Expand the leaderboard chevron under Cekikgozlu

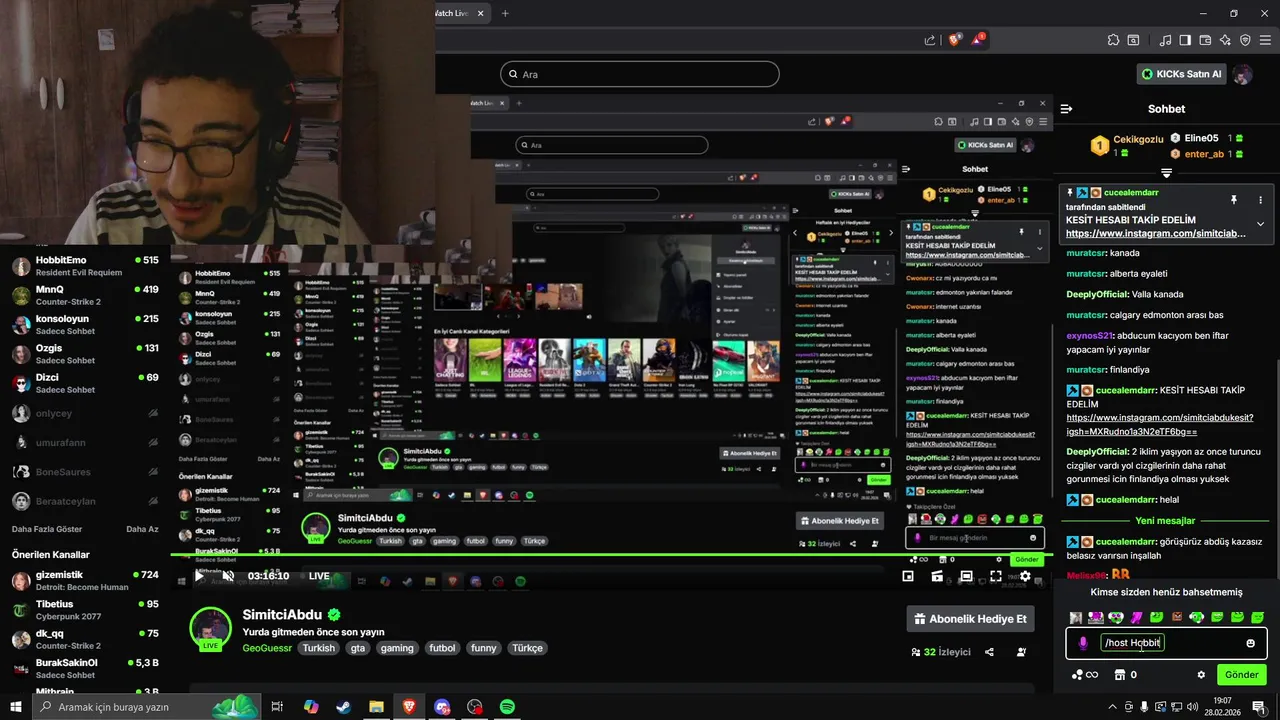(x=1166, y=173)
